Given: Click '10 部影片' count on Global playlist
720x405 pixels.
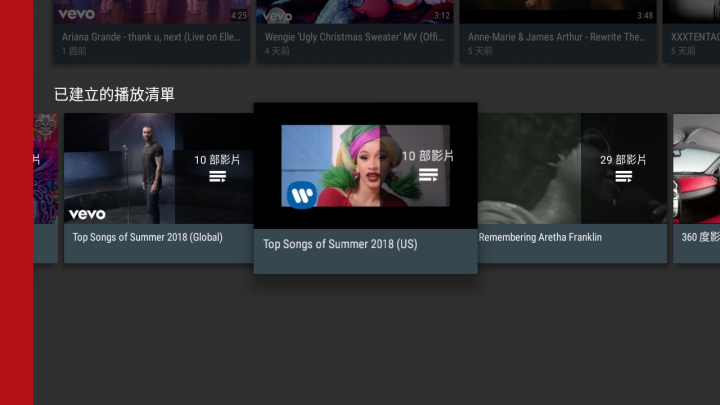Looking at the screenshot, I should coord(217,160).
